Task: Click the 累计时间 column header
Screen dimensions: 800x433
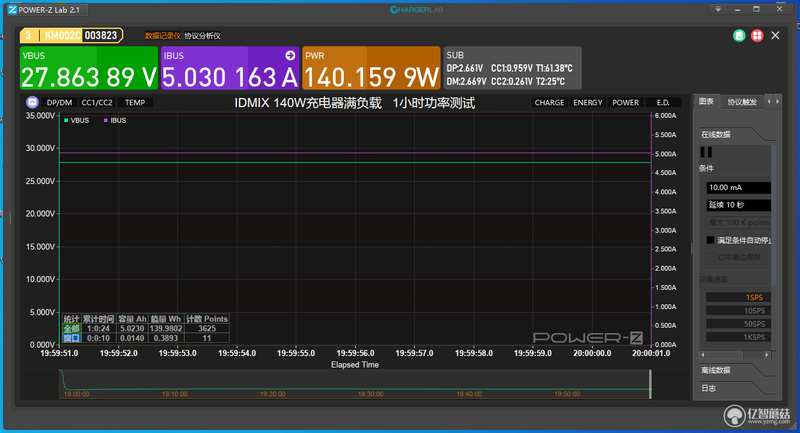Action: [98, 319]
